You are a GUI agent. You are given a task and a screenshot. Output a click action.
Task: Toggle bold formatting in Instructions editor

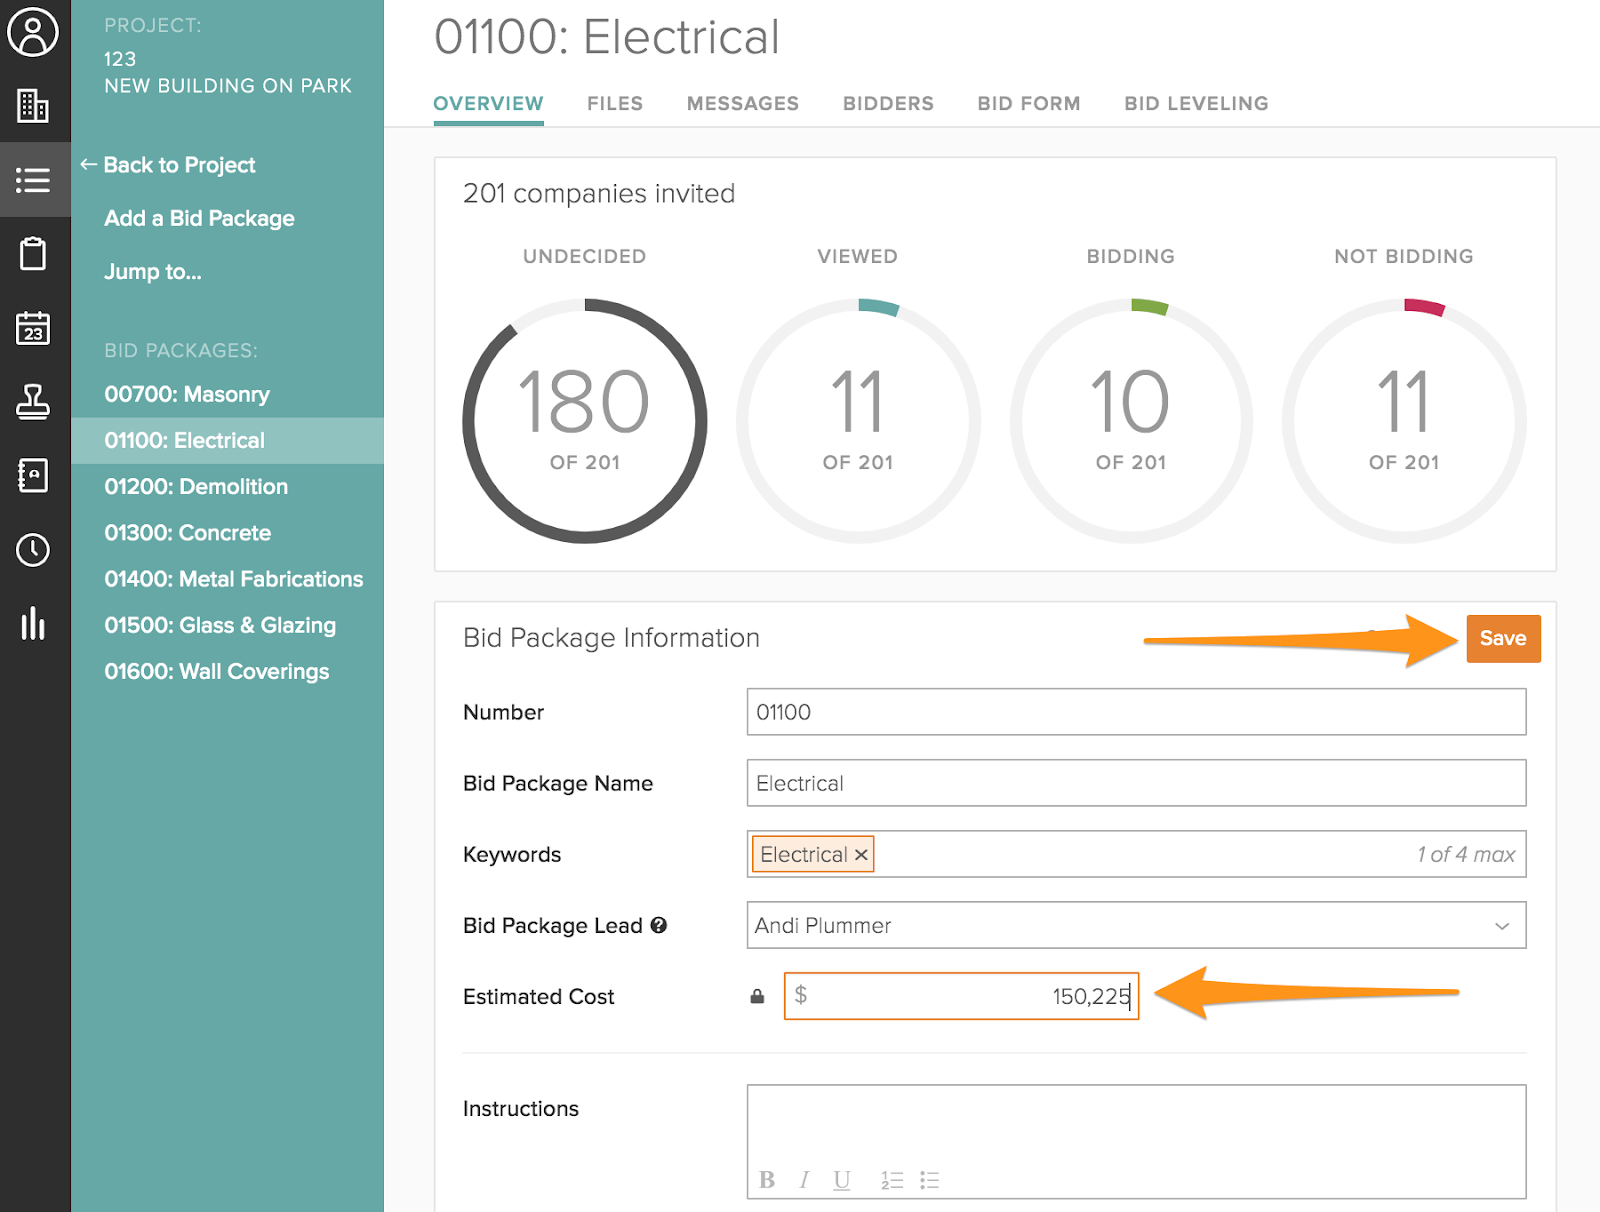(x=767, y=1179)
